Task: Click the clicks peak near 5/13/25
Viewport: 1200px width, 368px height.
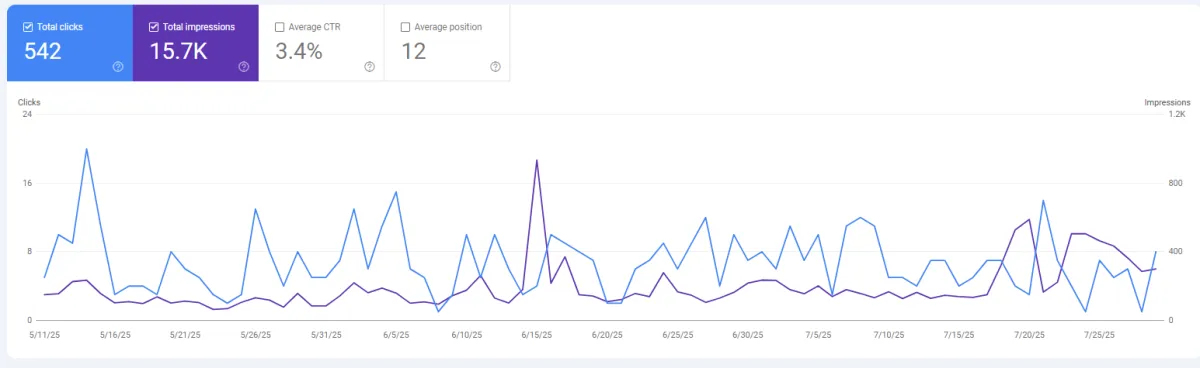Action: click(x=87, y=149)
